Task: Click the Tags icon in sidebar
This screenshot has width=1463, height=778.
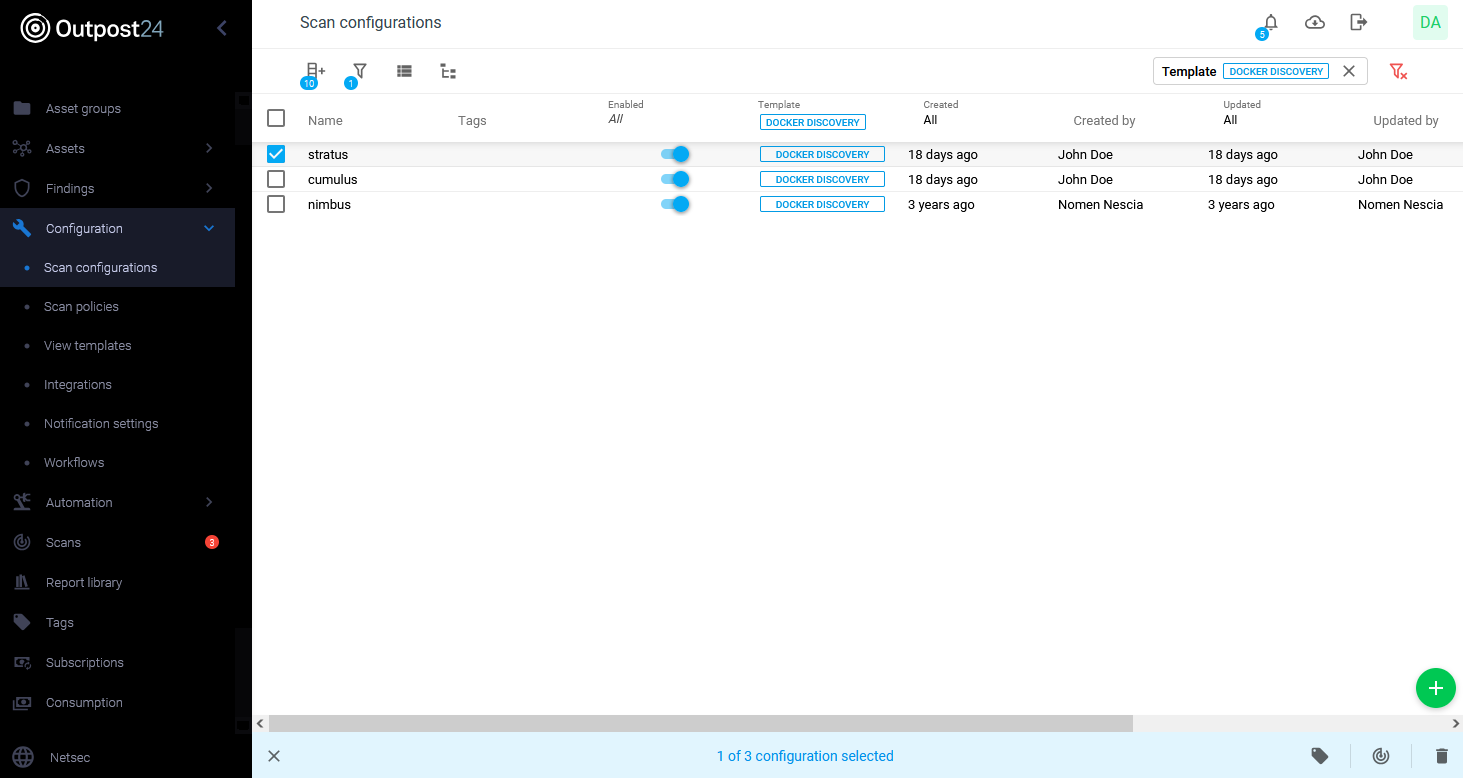Action: (22, 622)
